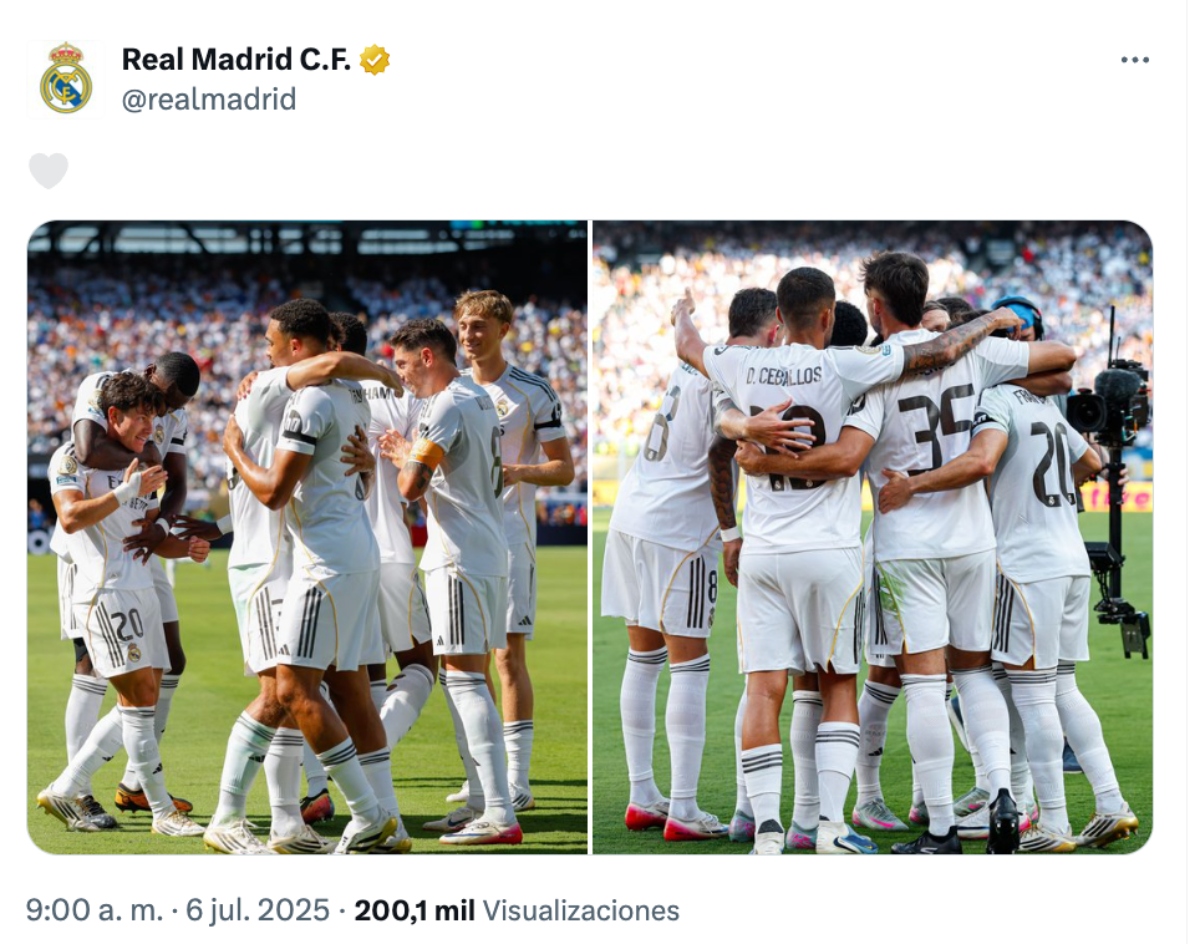1200x944 pixels.
Task: Open the right huddle photo
Action: pyautogui.click(x=872, y=537)
